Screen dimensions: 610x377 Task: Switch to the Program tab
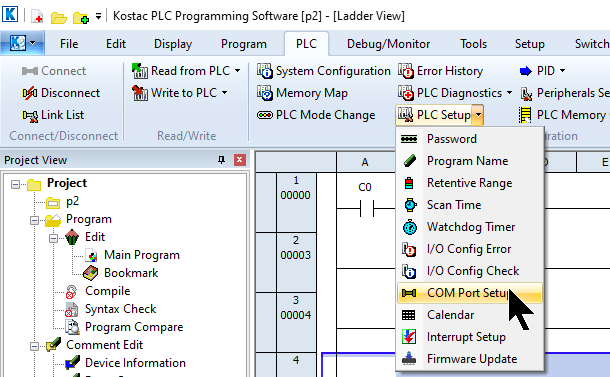[244, 44]
